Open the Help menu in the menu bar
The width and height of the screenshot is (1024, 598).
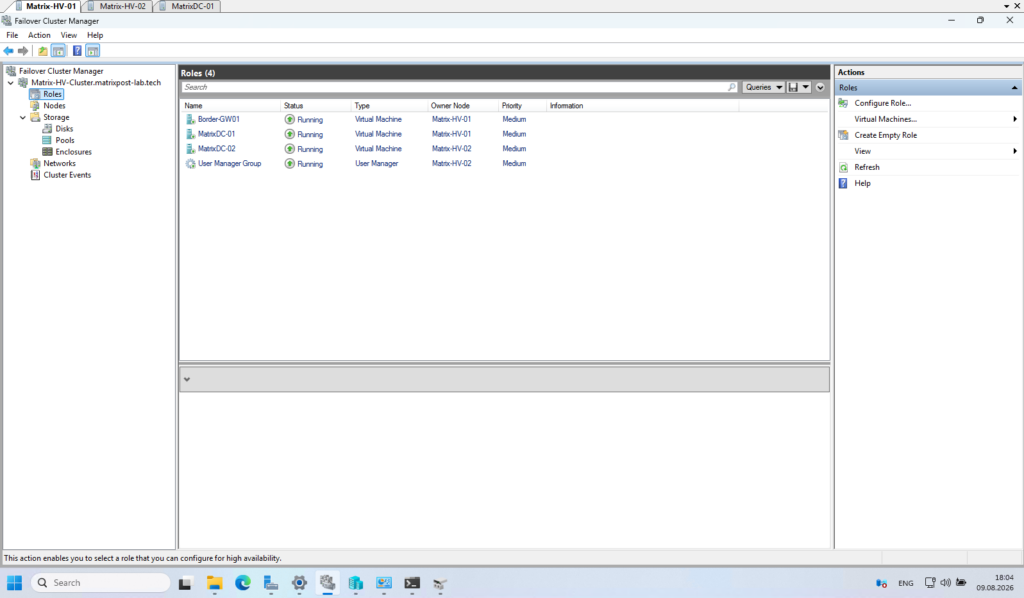tap(95, 35)
